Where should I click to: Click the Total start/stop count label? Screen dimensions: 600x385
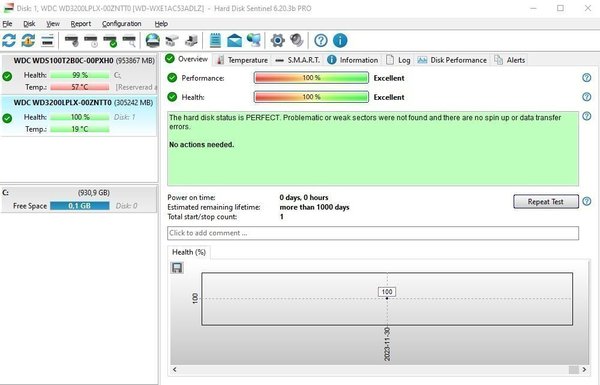click(202, 217)
